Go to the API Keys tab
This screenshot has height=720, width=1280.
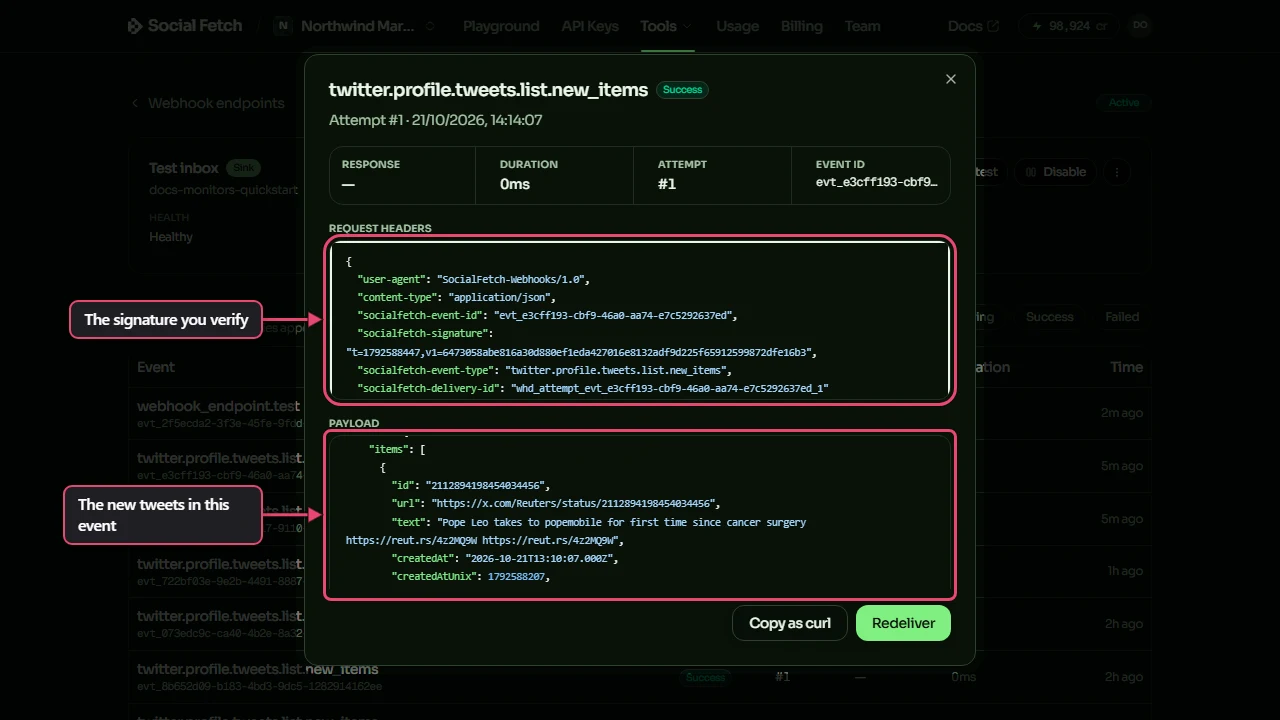point(590,26)
